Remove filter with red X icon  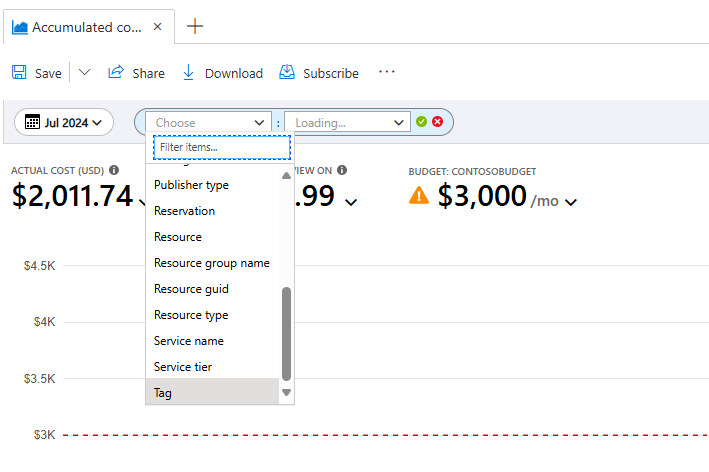tap(438, 122)
